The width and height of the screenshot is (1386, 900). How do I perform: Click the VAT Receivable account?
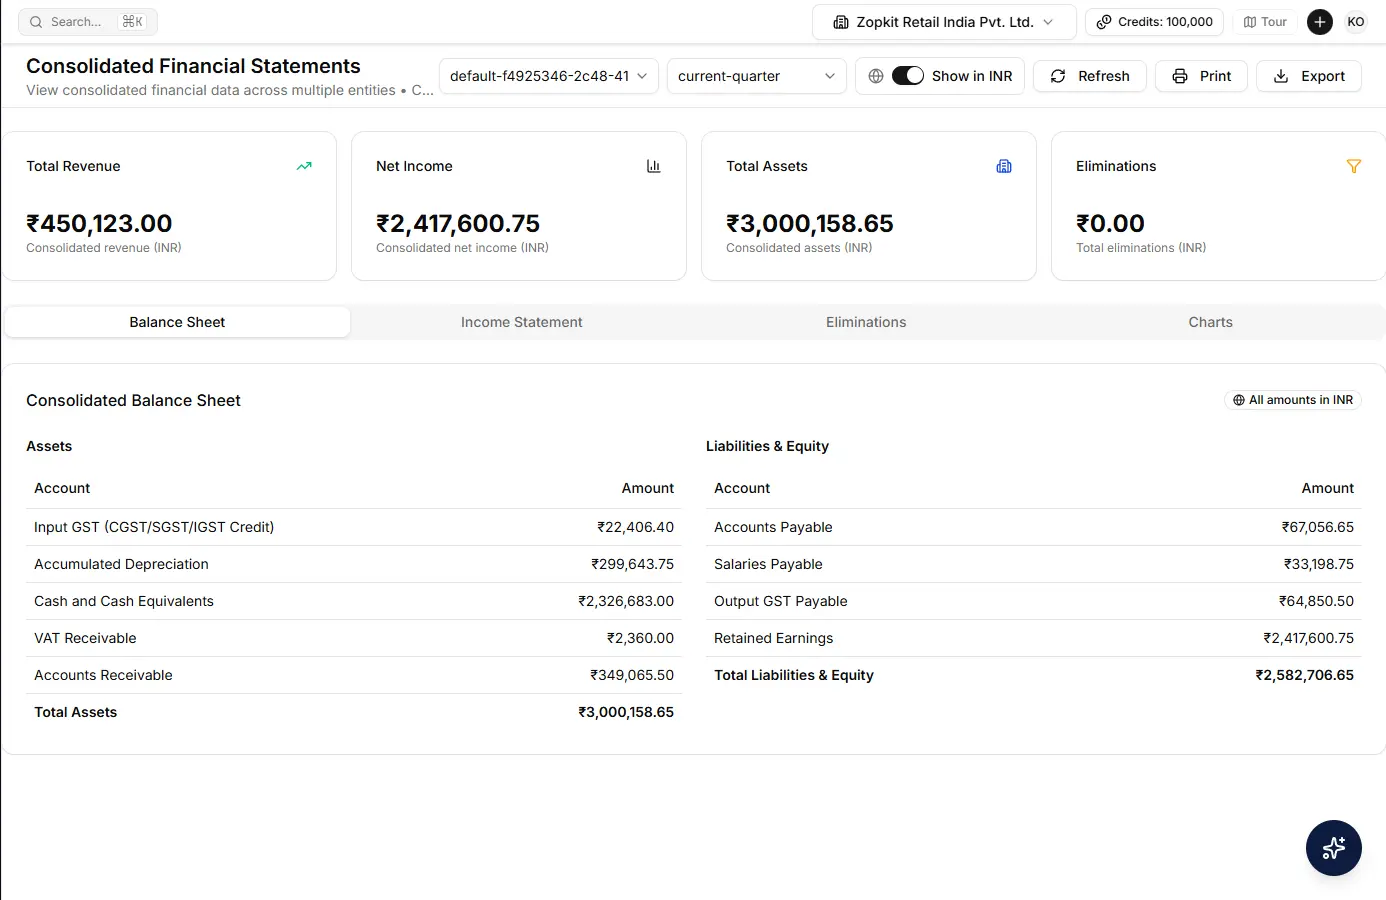(85, 638)
